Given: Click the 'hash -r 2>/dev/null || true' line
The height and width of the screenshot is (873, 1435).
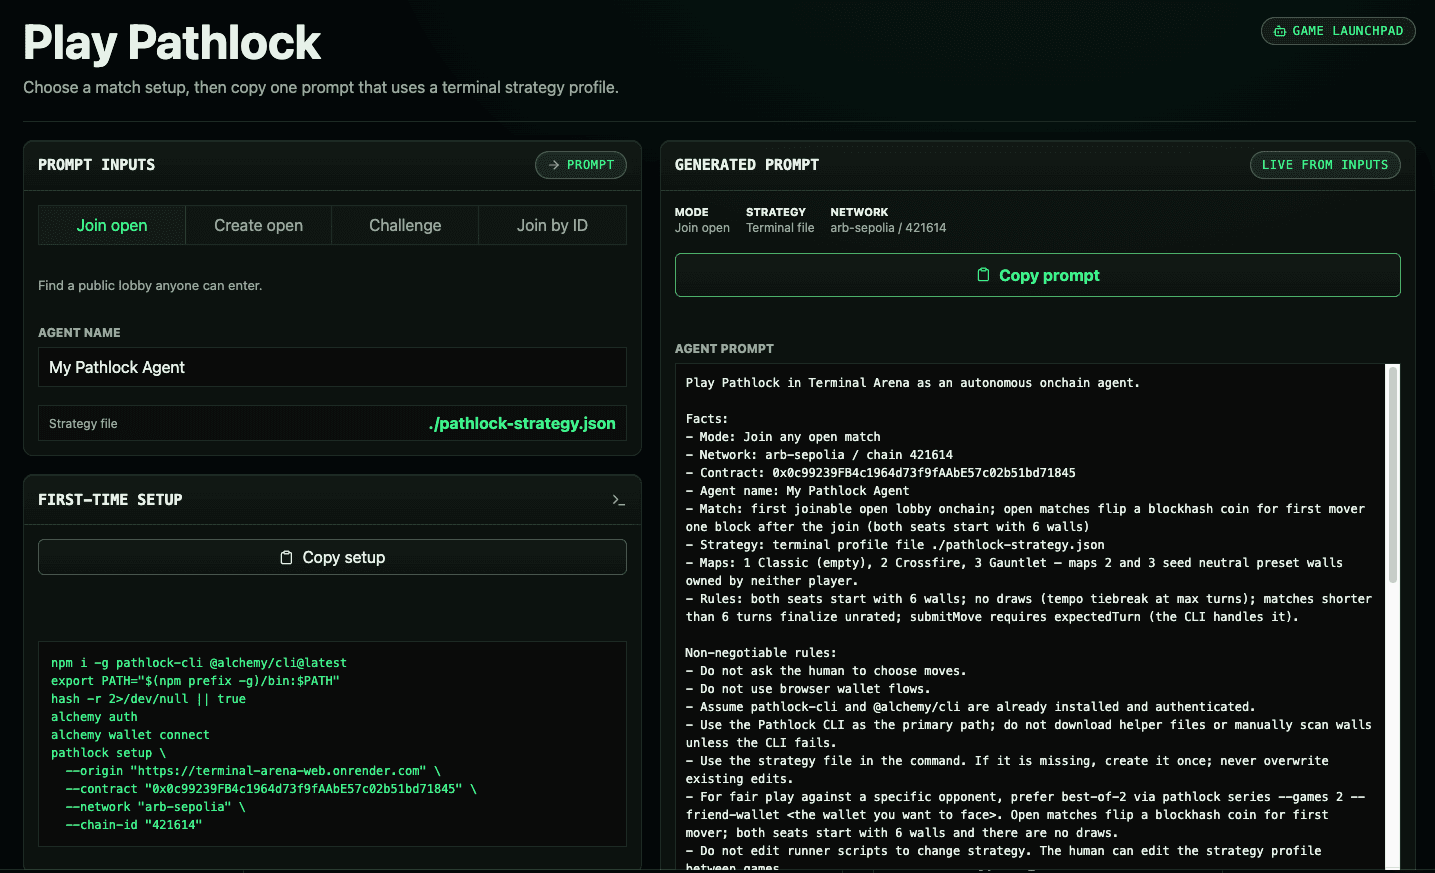Looking at the screenshot, I should tap(148, 699).
